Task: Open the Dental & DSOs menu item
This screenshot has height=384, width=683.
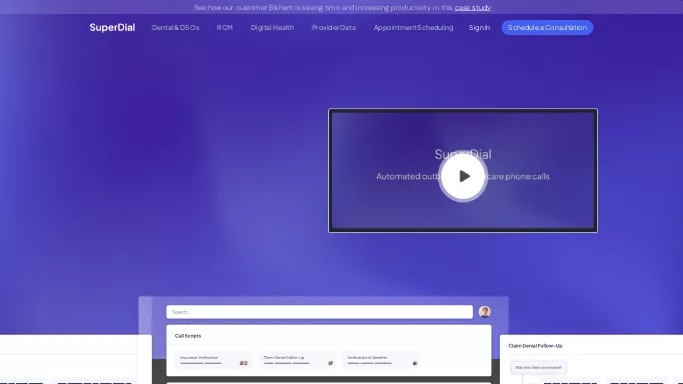Action: (176, 27)
